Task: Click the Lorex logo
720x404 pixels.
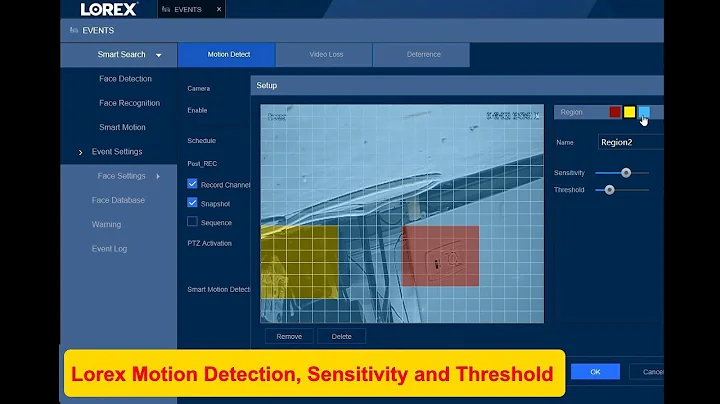Action: point(109,9)
